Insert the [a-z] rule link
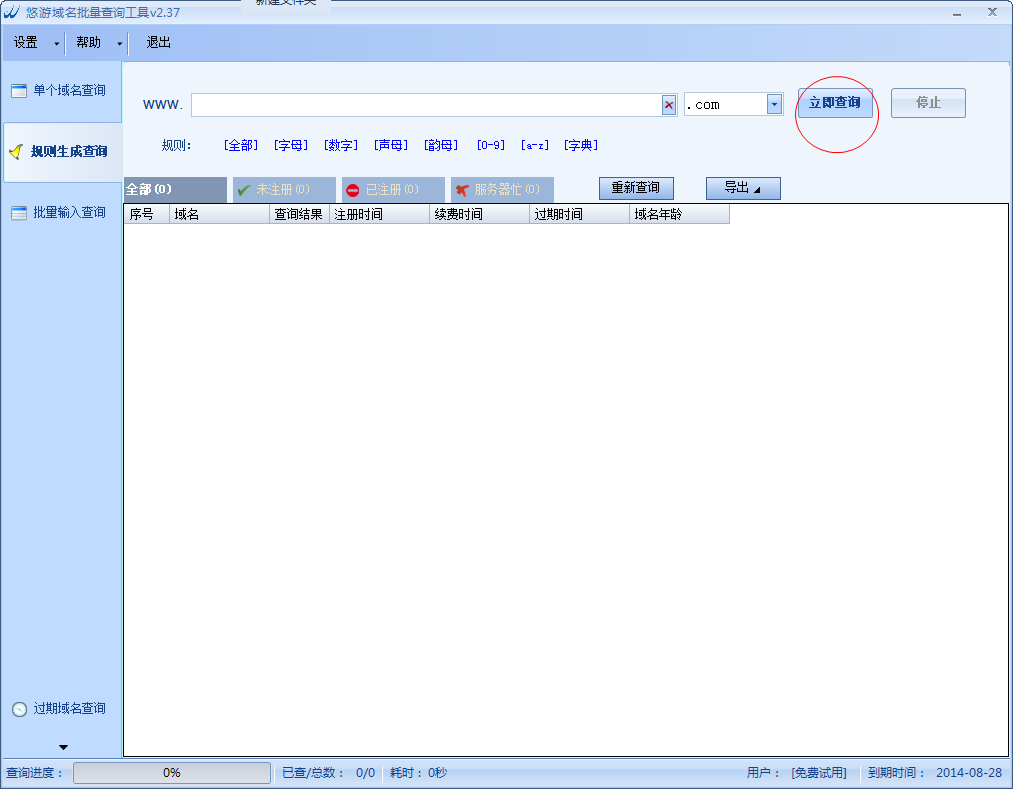This screenshot has width=1013, height=789. [x=535, y=145]
